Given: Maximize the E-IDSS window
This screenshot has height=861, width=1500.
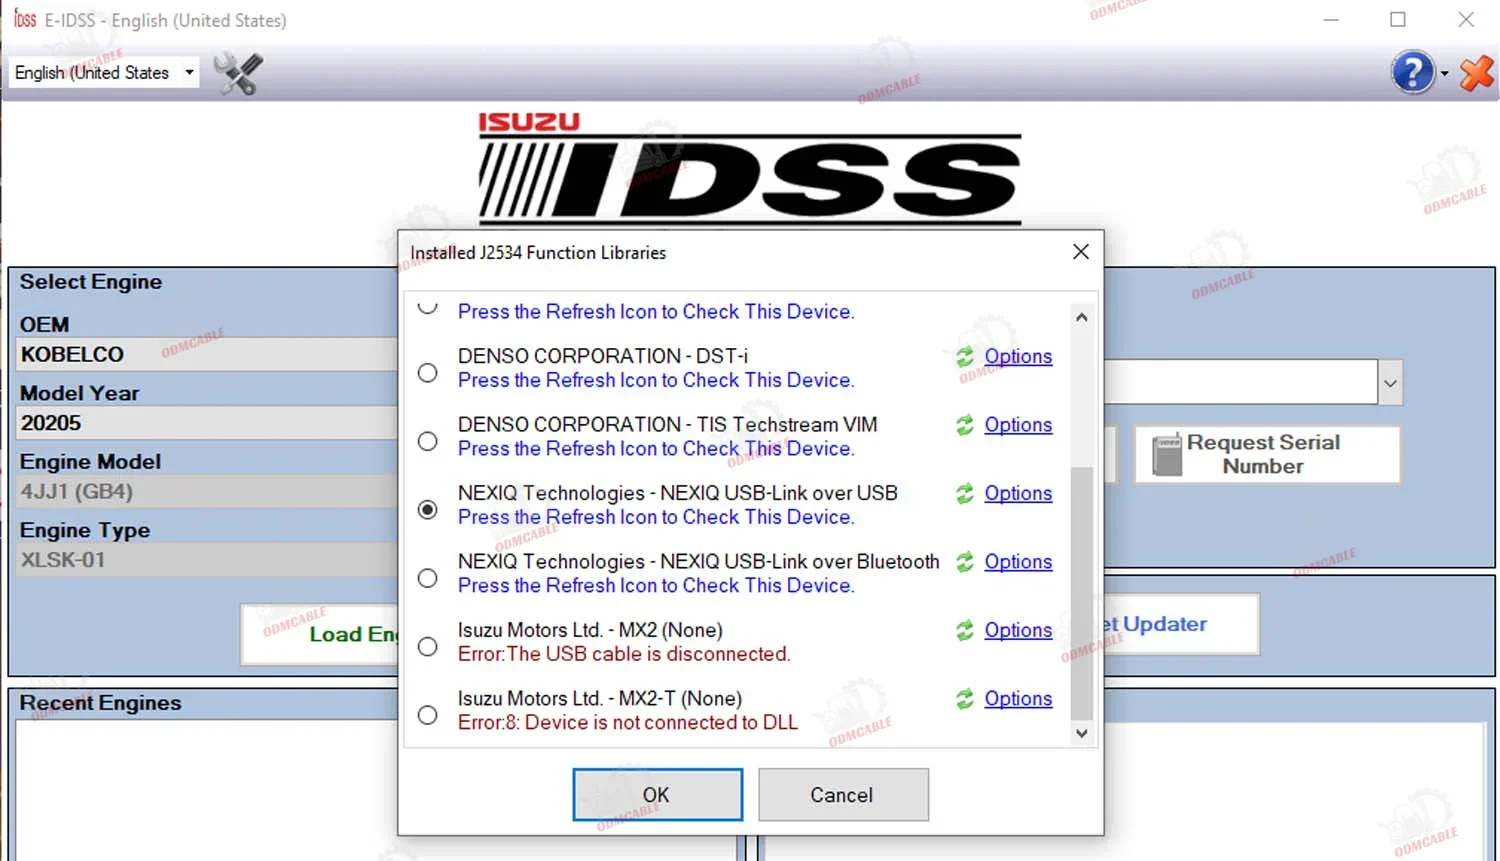Looking at the screenshot, I should point(1398,20).
